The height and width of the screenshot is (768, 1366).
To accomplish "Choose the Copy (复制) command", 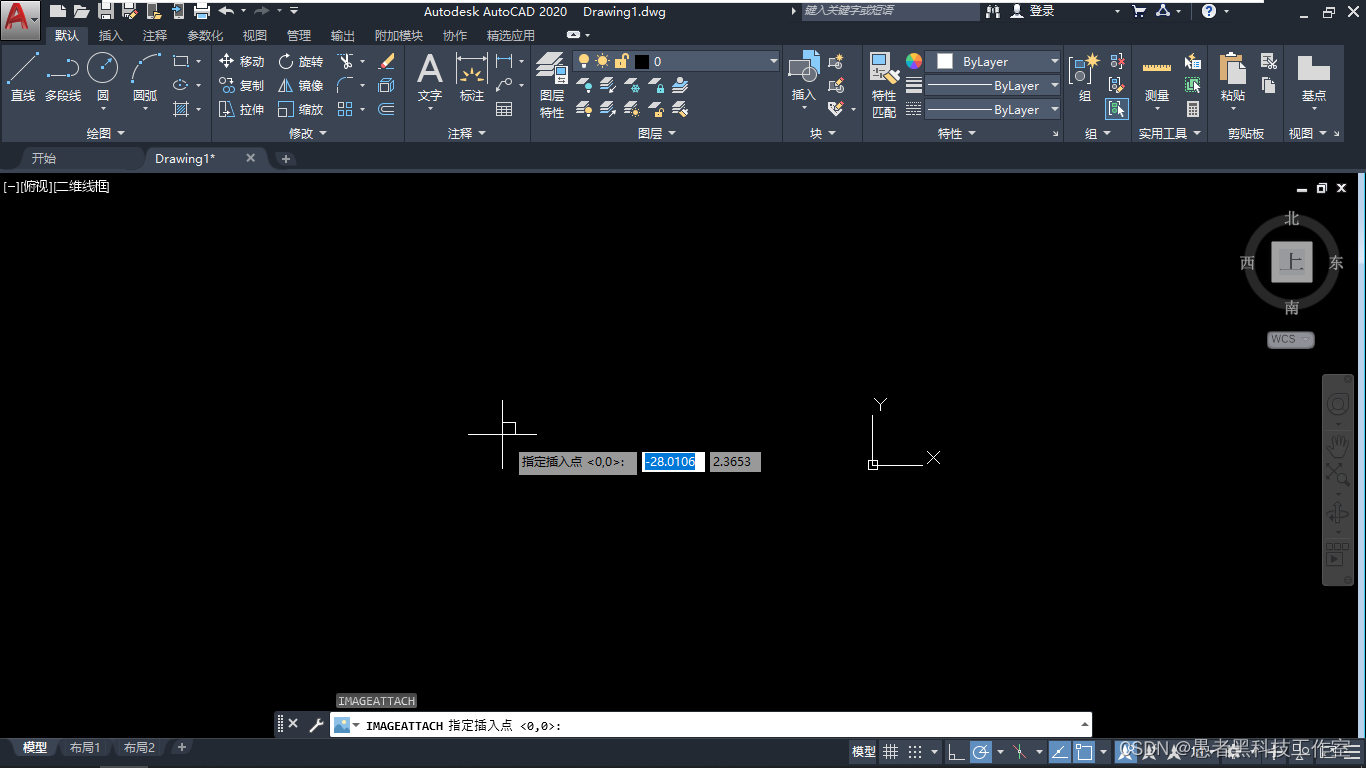I will (241, 85).
